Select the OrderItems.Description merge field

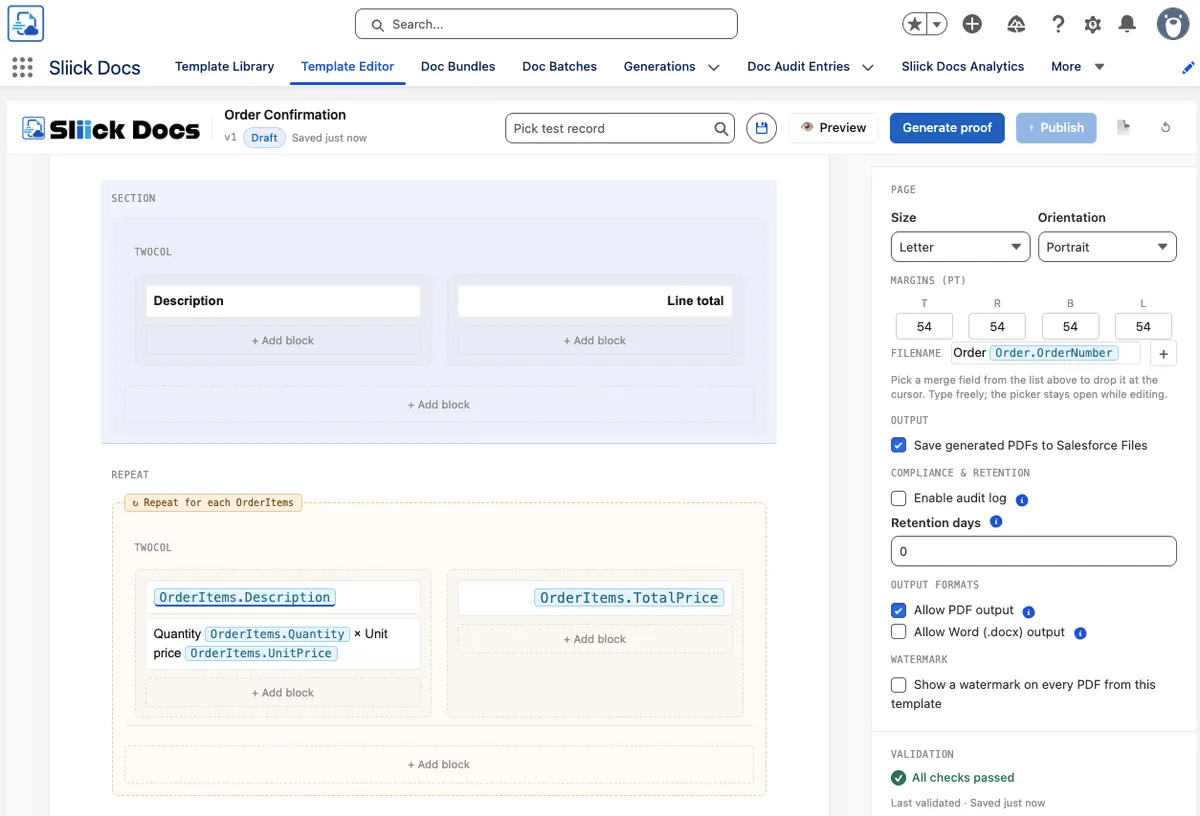tap(245, 597)
